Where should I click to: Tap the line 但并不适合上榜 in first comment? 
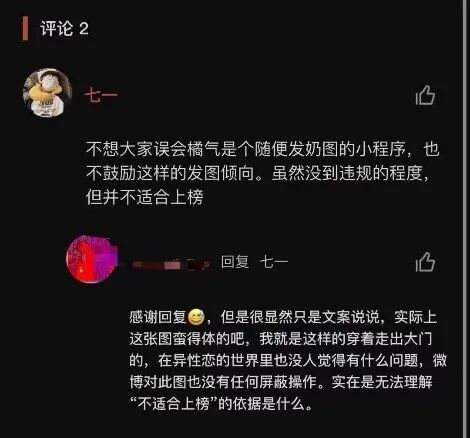(x=144, y=197)
